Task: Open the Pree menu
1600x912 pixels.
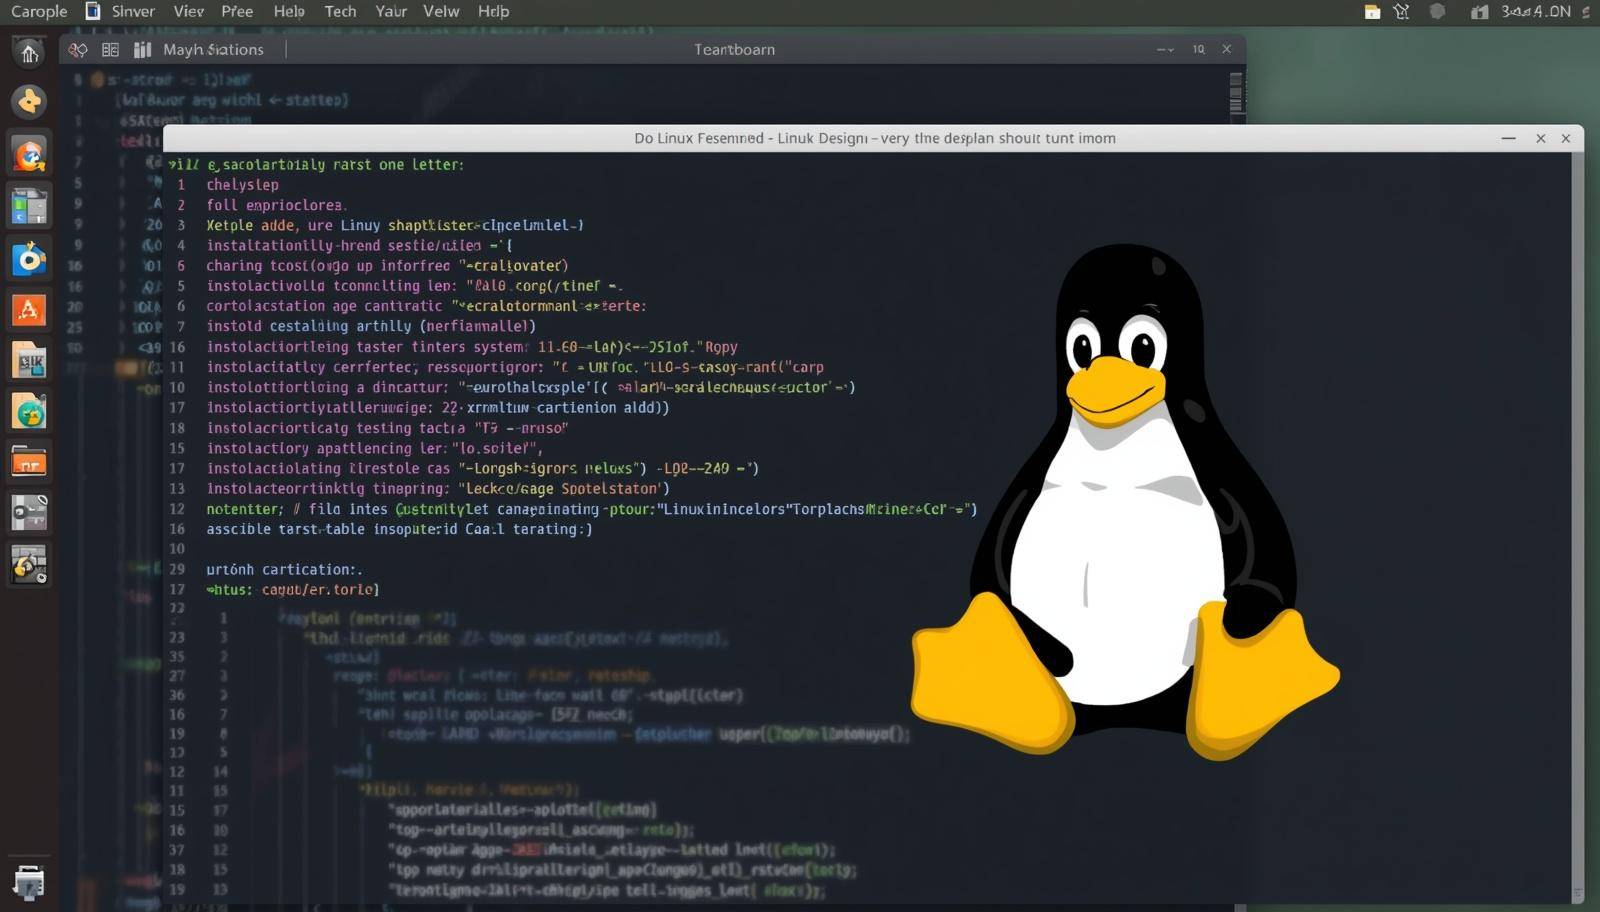Action: [x=237, y=11]
